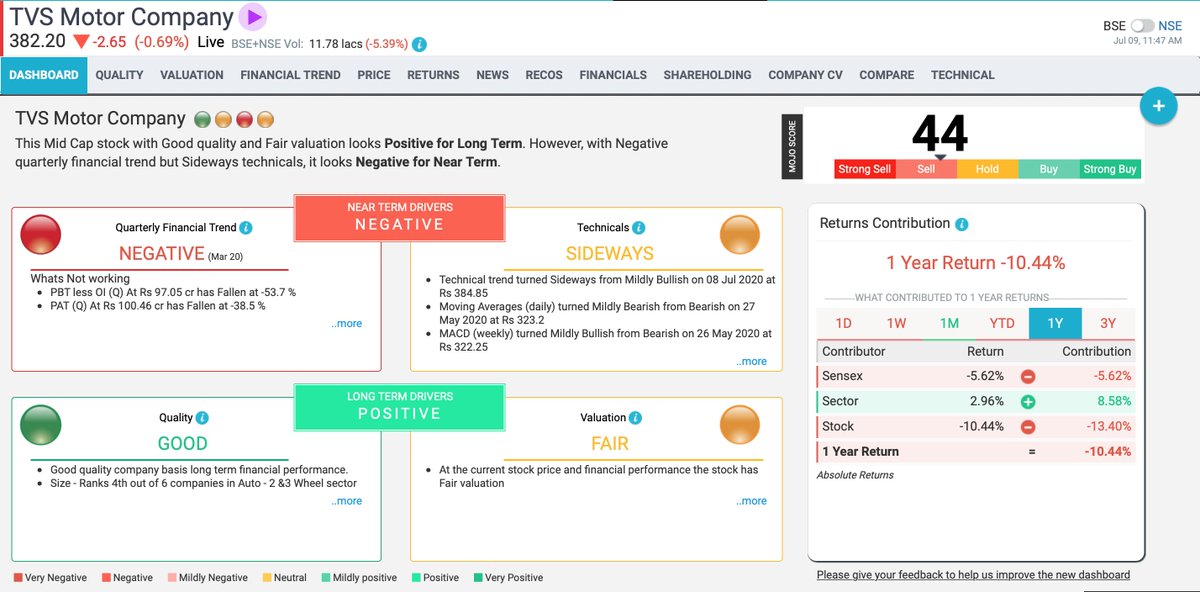Viewport: 1200px width, 592px height.
Task: Click last orange dot beside company heading
Action: tap(265, 119)
